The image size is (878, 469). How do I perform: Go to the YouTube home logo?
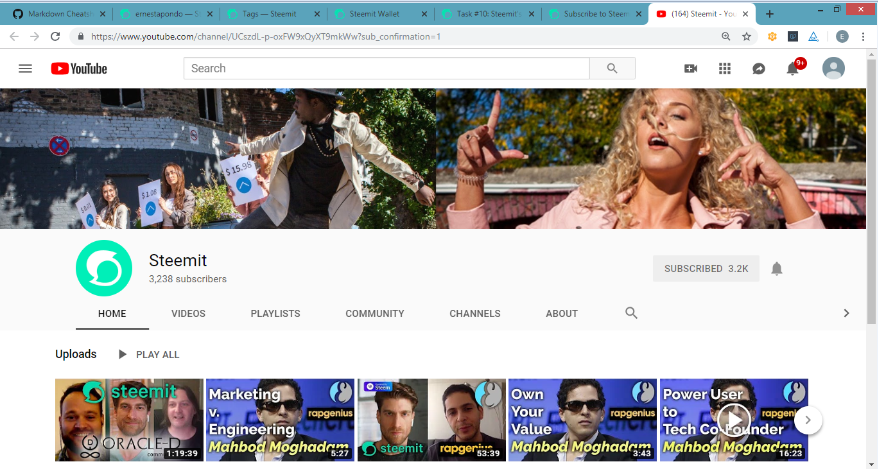pos(79,68)
